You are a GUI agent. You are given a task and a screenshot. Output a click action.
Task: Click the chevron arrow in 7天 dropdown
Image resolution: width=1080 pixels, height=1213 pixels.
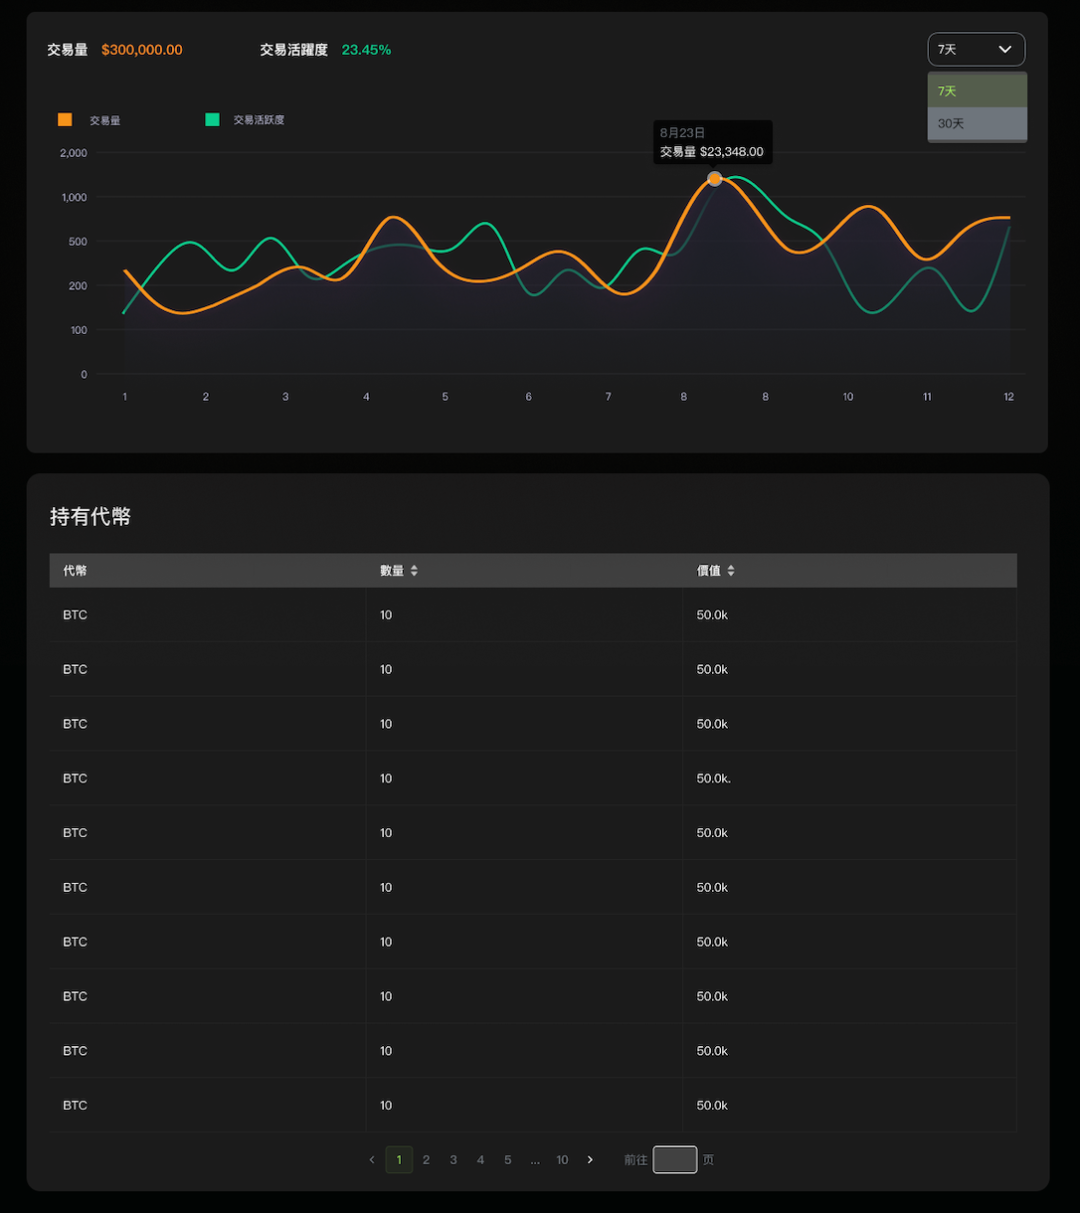(1005, 49)
